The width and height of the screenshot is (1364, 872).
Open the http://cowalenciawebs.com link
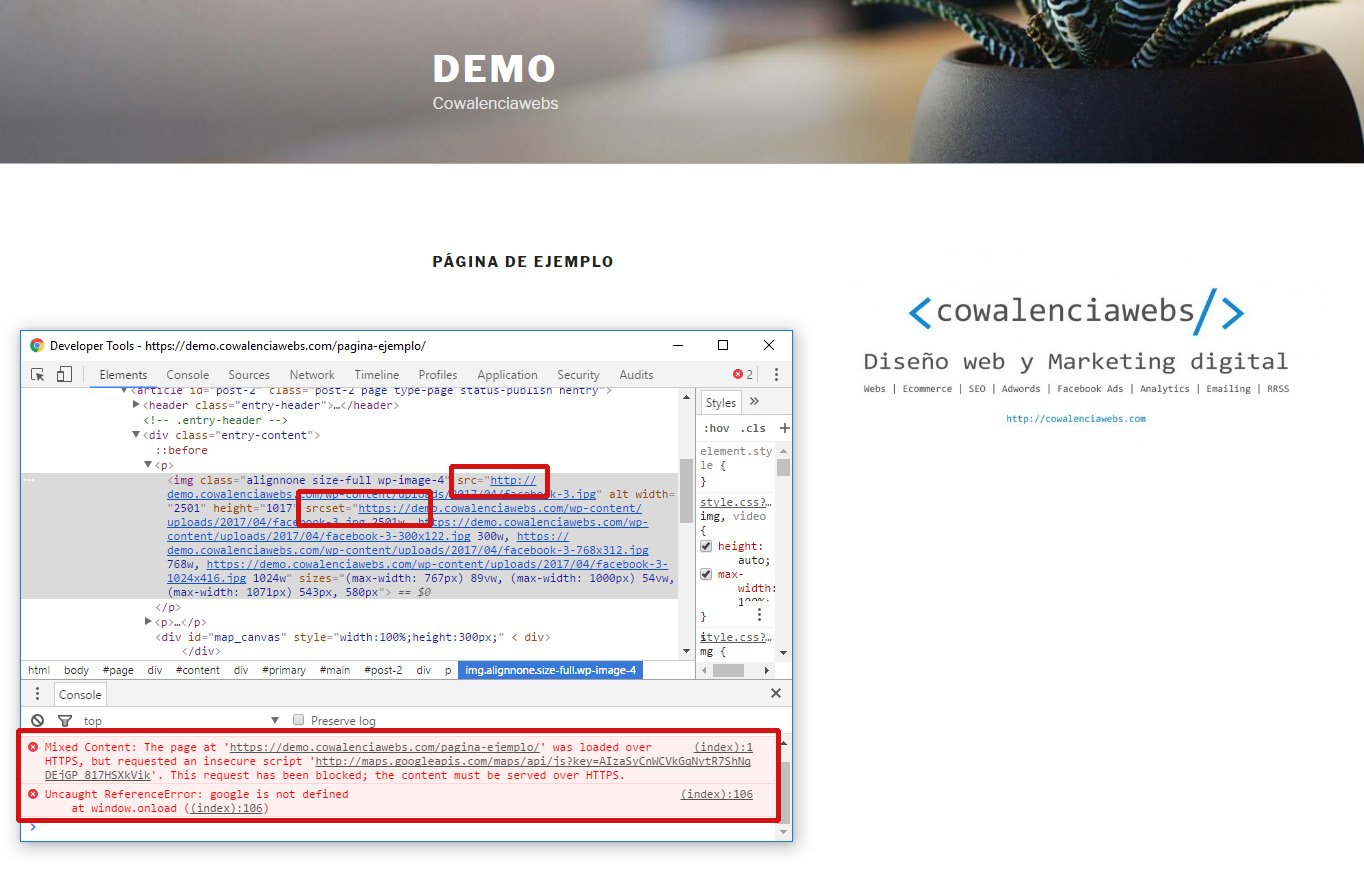1075,419
